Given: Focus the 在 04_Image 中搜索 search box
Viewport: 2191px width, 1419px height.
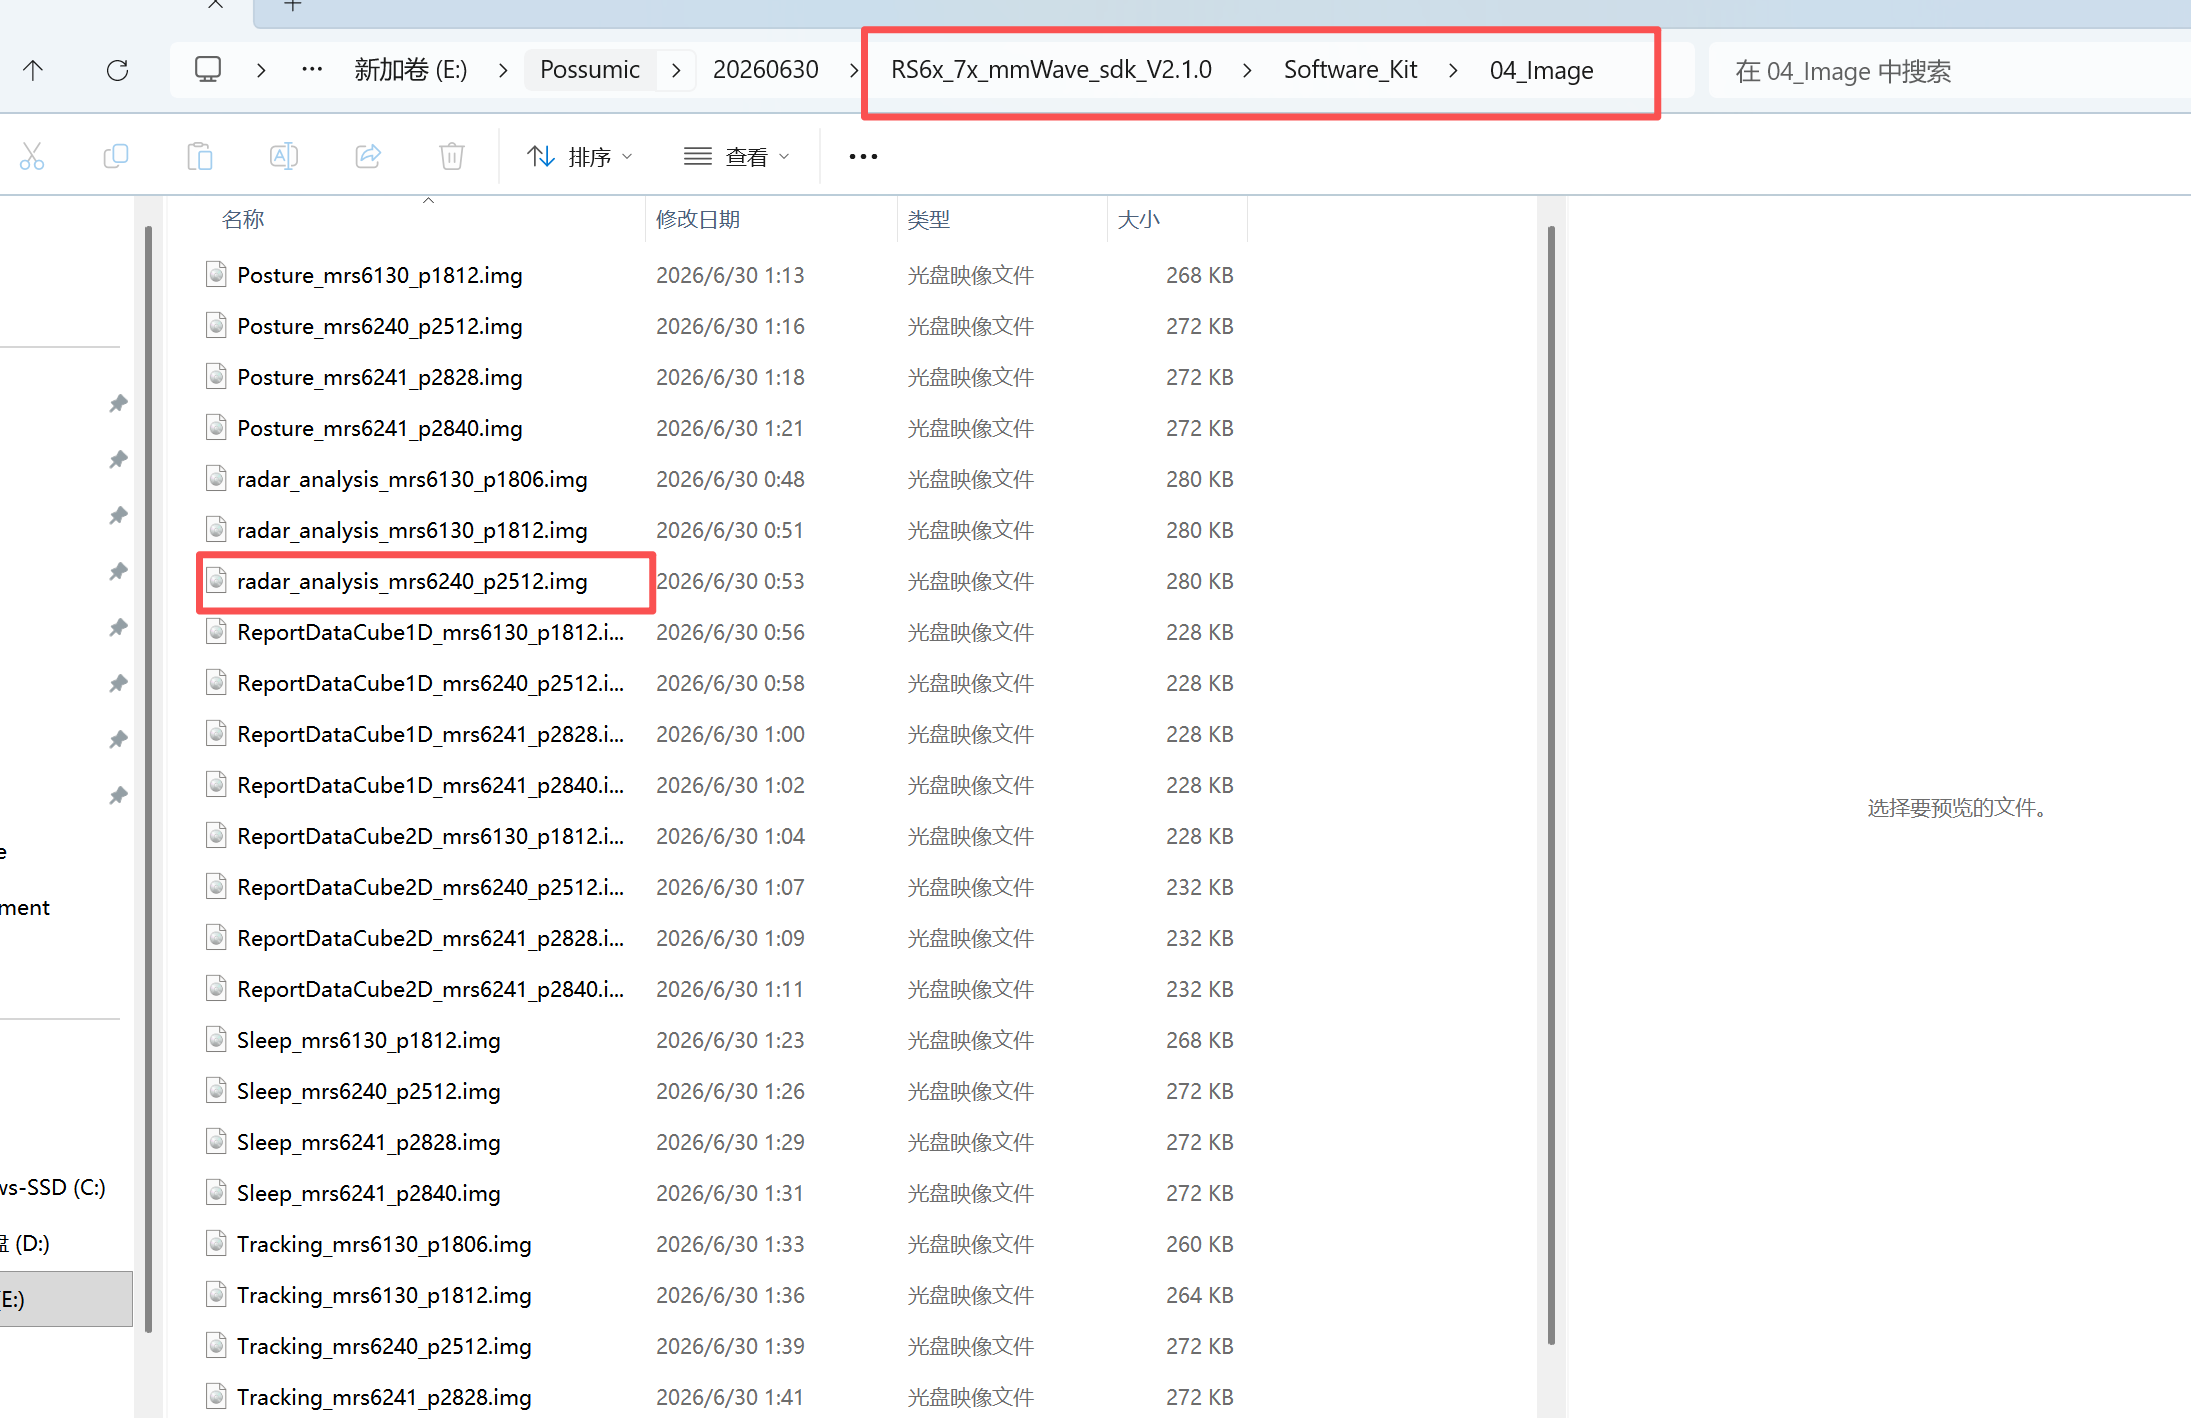Looking at the screenshot, I should click(1950, 71).
